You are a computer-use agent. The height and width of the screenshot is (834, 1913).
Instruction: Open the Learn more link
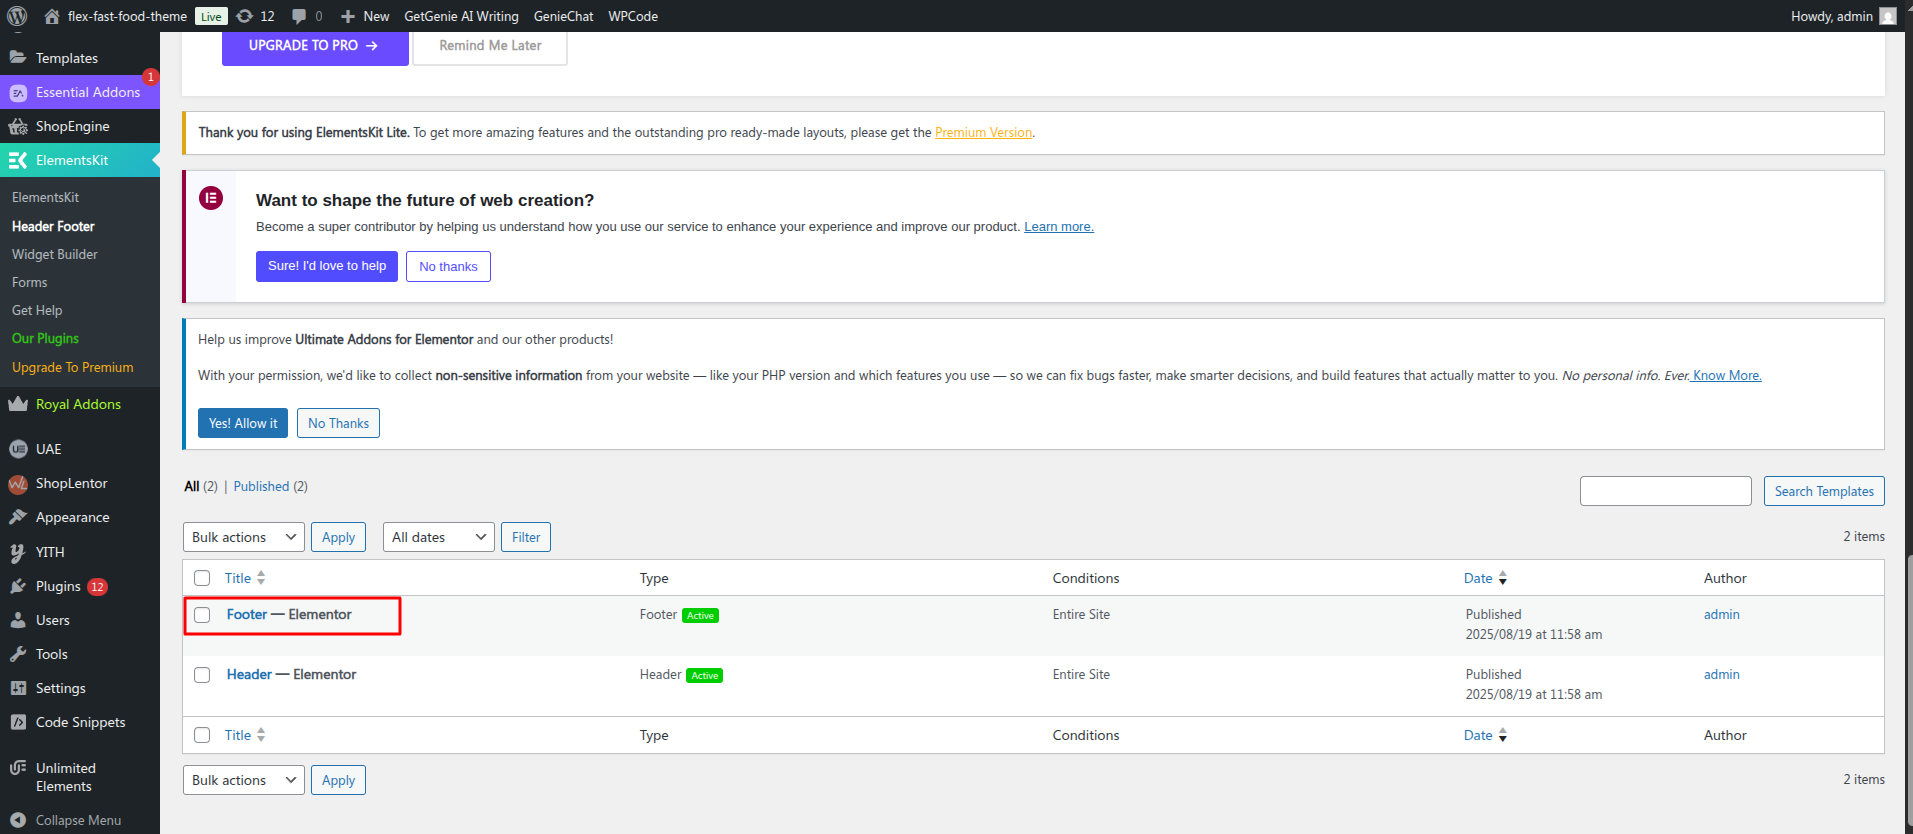[x=1059, y=227]
